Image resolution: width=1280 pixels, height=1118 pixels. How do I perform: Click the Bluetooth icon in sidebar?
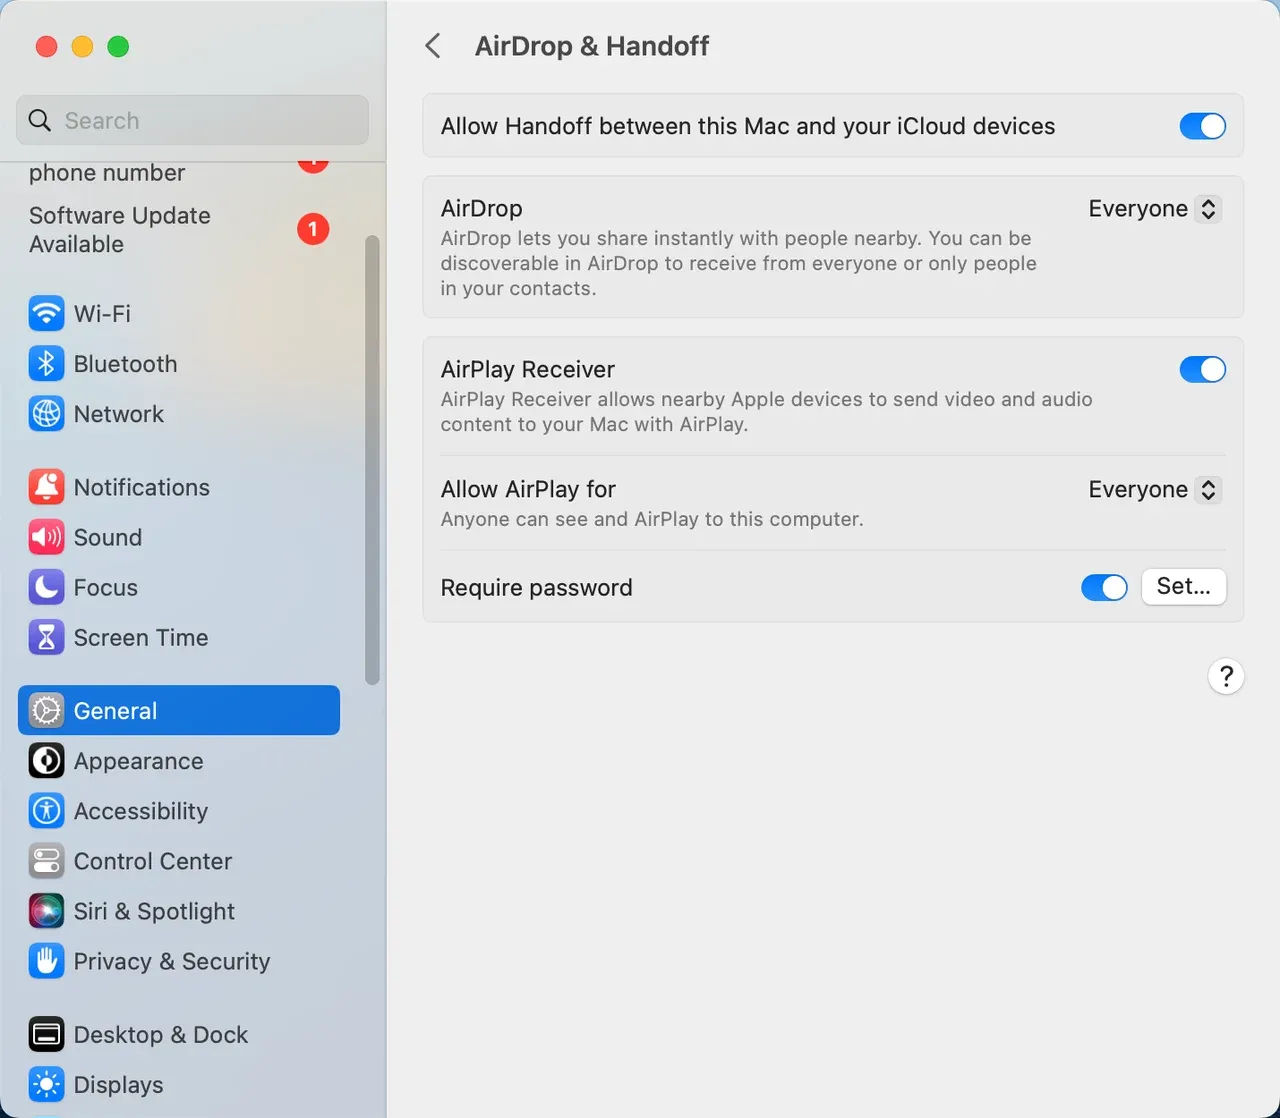click(x=46, y=364)
